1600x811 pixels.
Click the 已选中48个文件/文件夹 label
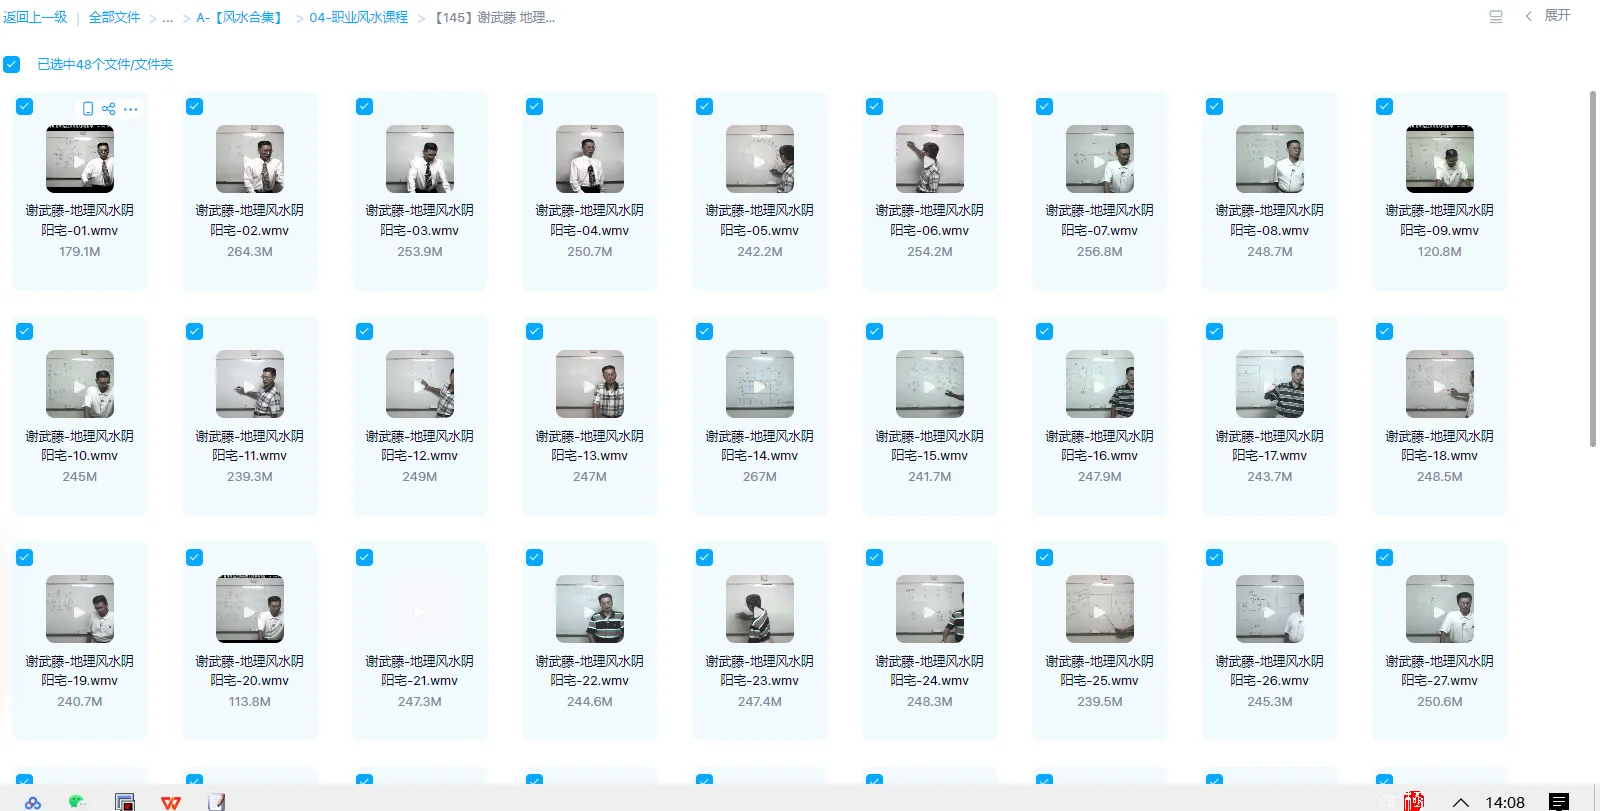click(x=105, y=64)
